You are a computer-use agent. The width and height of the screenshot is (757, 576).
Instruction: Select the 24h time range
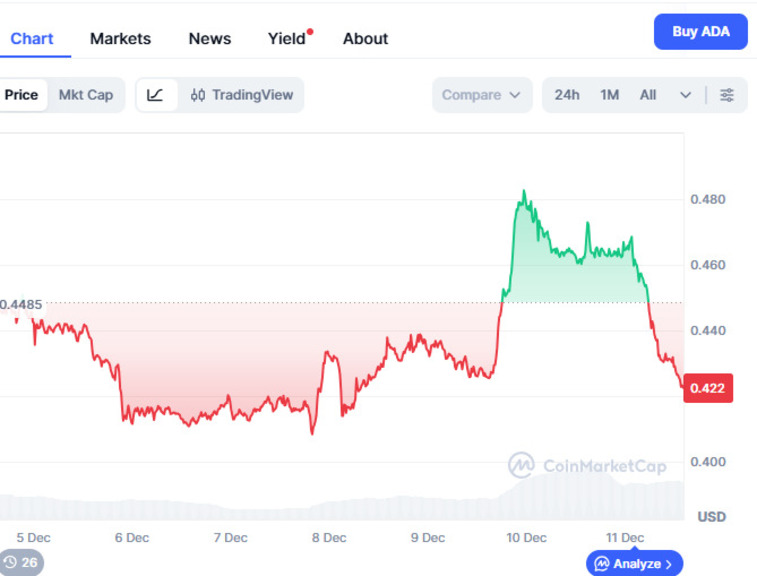click(x=567, y=95)
